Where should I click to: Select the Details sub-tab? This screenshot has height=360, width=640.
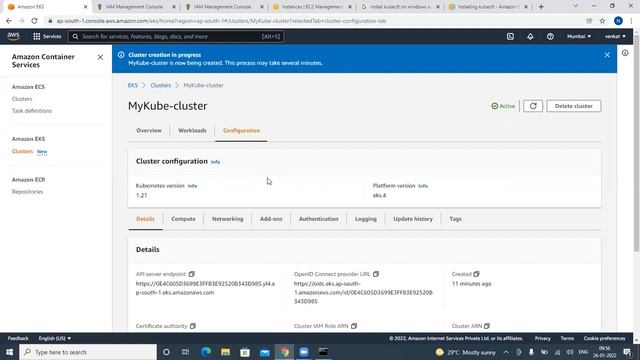pos(145,219)
